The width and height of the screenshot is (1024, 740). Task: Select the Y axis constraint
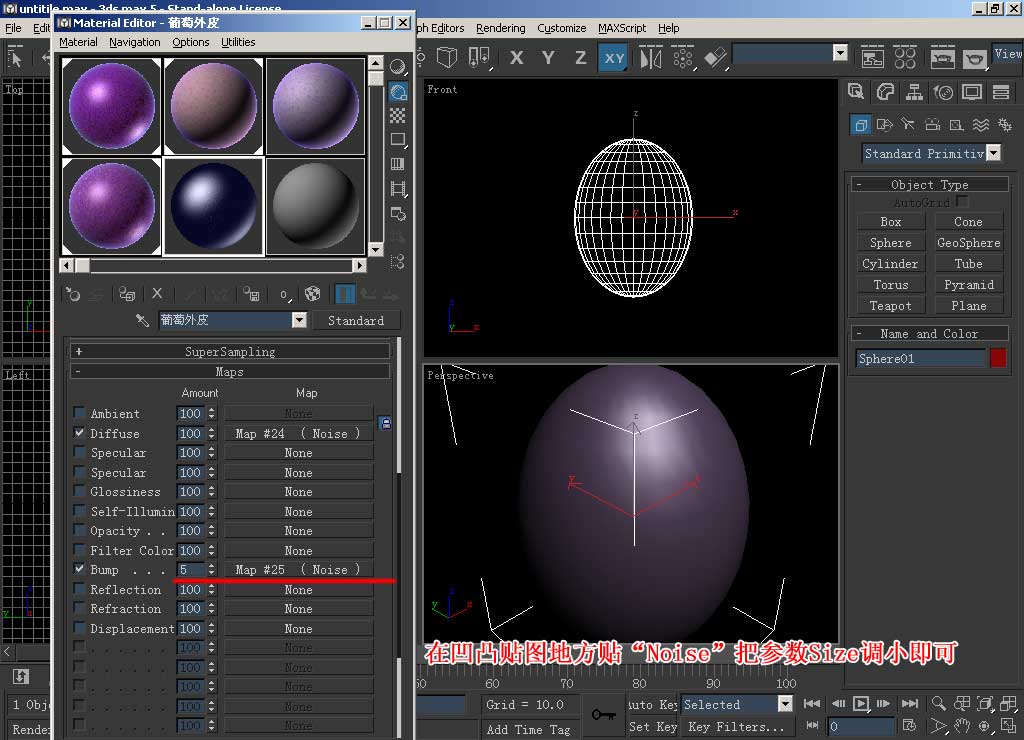pyautogui.click(x=548, y=57)
